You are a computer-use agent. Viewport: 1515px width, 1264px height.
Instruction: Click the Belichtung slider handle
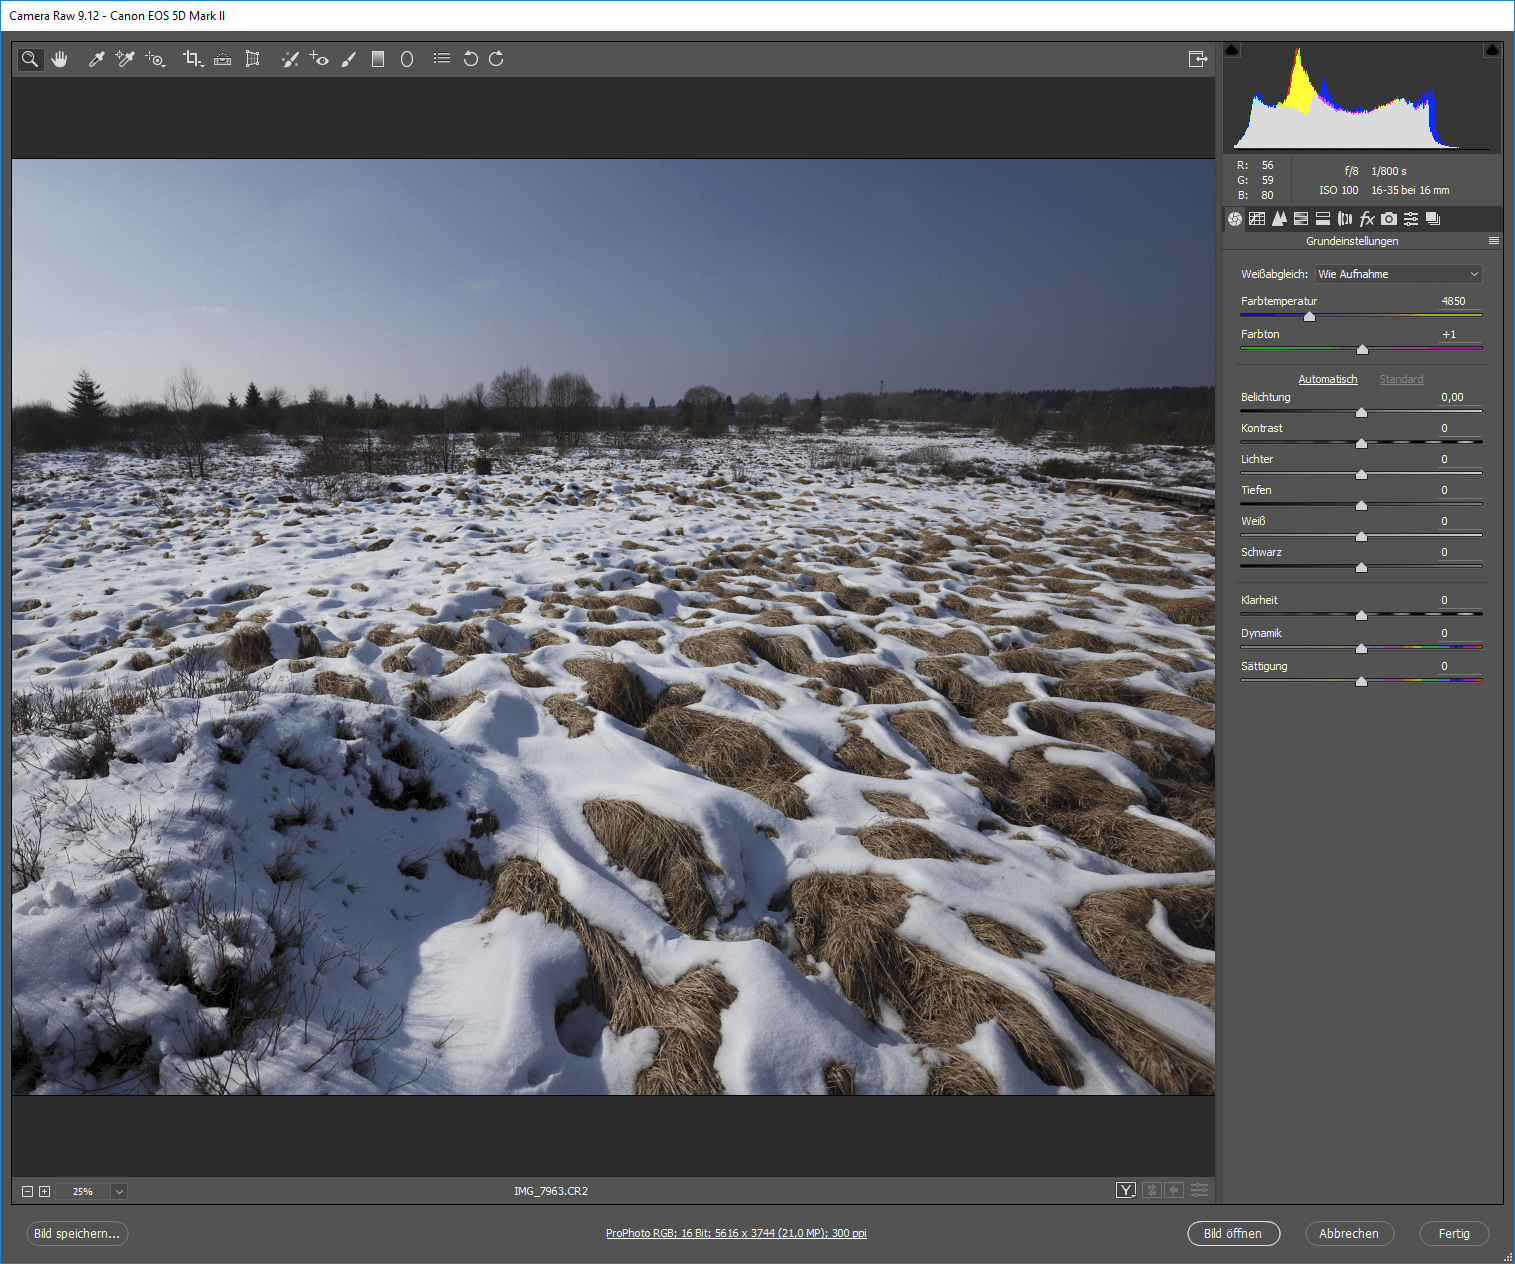pos(1361,412)
